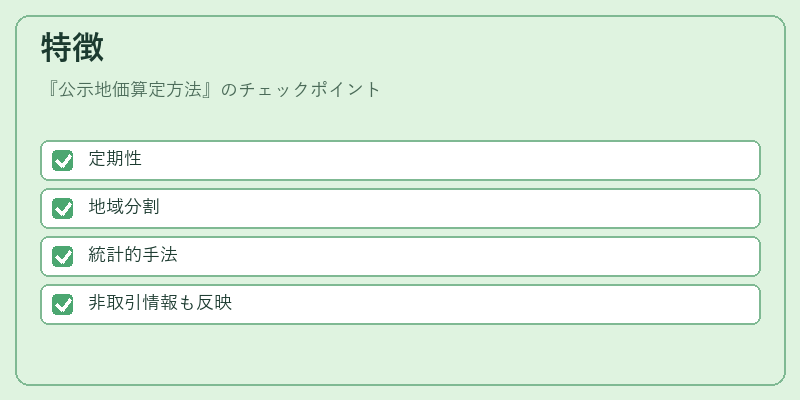Click empty white area of 統計的手法 row
The height and width of the screenshot is (400, 800).
(x=467, y=256)
